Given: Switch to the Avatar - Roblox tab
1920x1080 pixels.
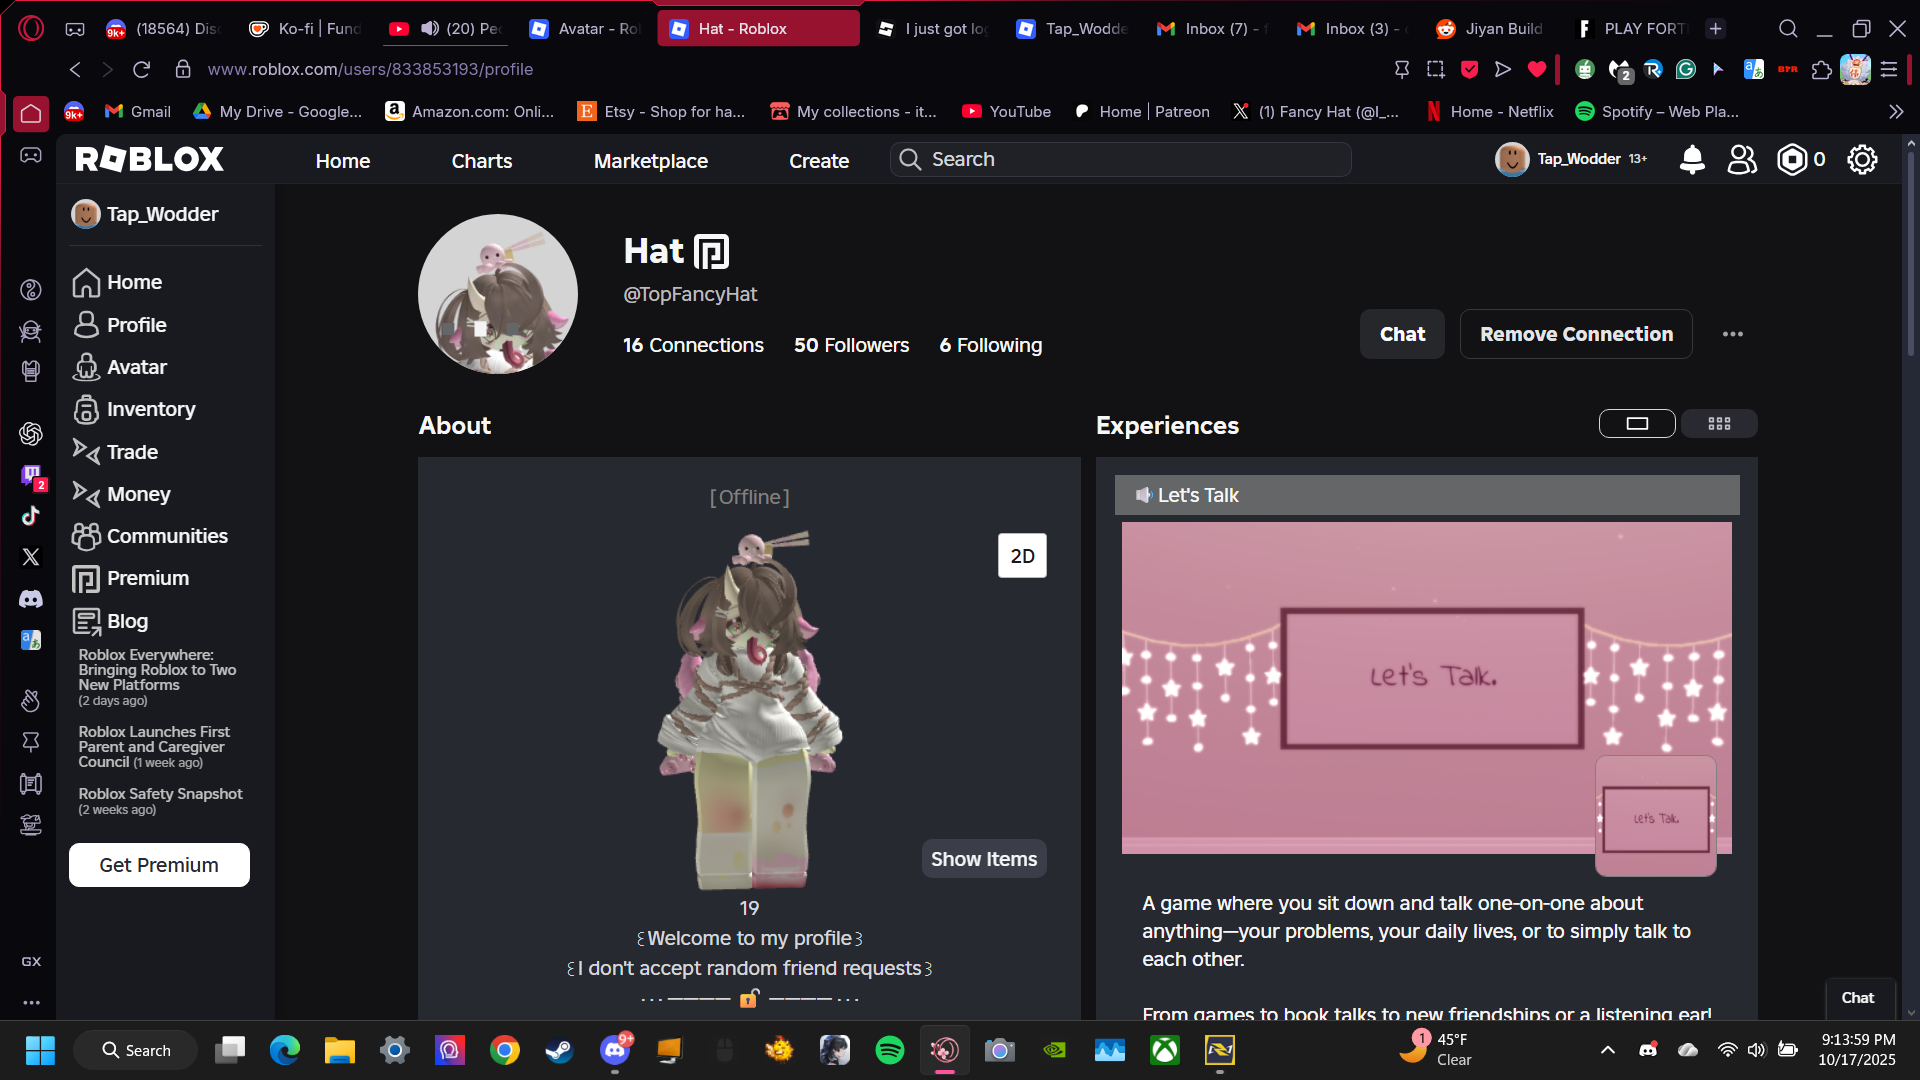Looking at the screenshot, I should tap(585, 29).
